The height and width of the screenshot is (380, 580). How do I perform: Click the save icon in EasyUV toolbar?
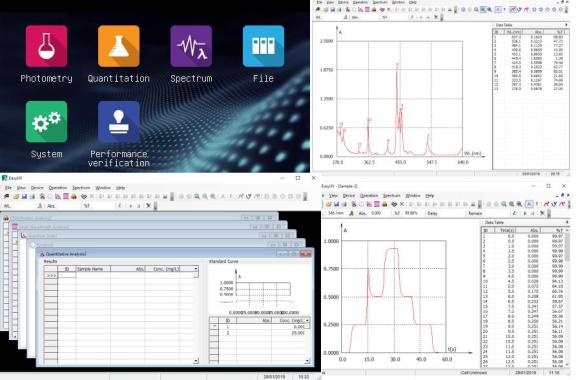(24, 196)
